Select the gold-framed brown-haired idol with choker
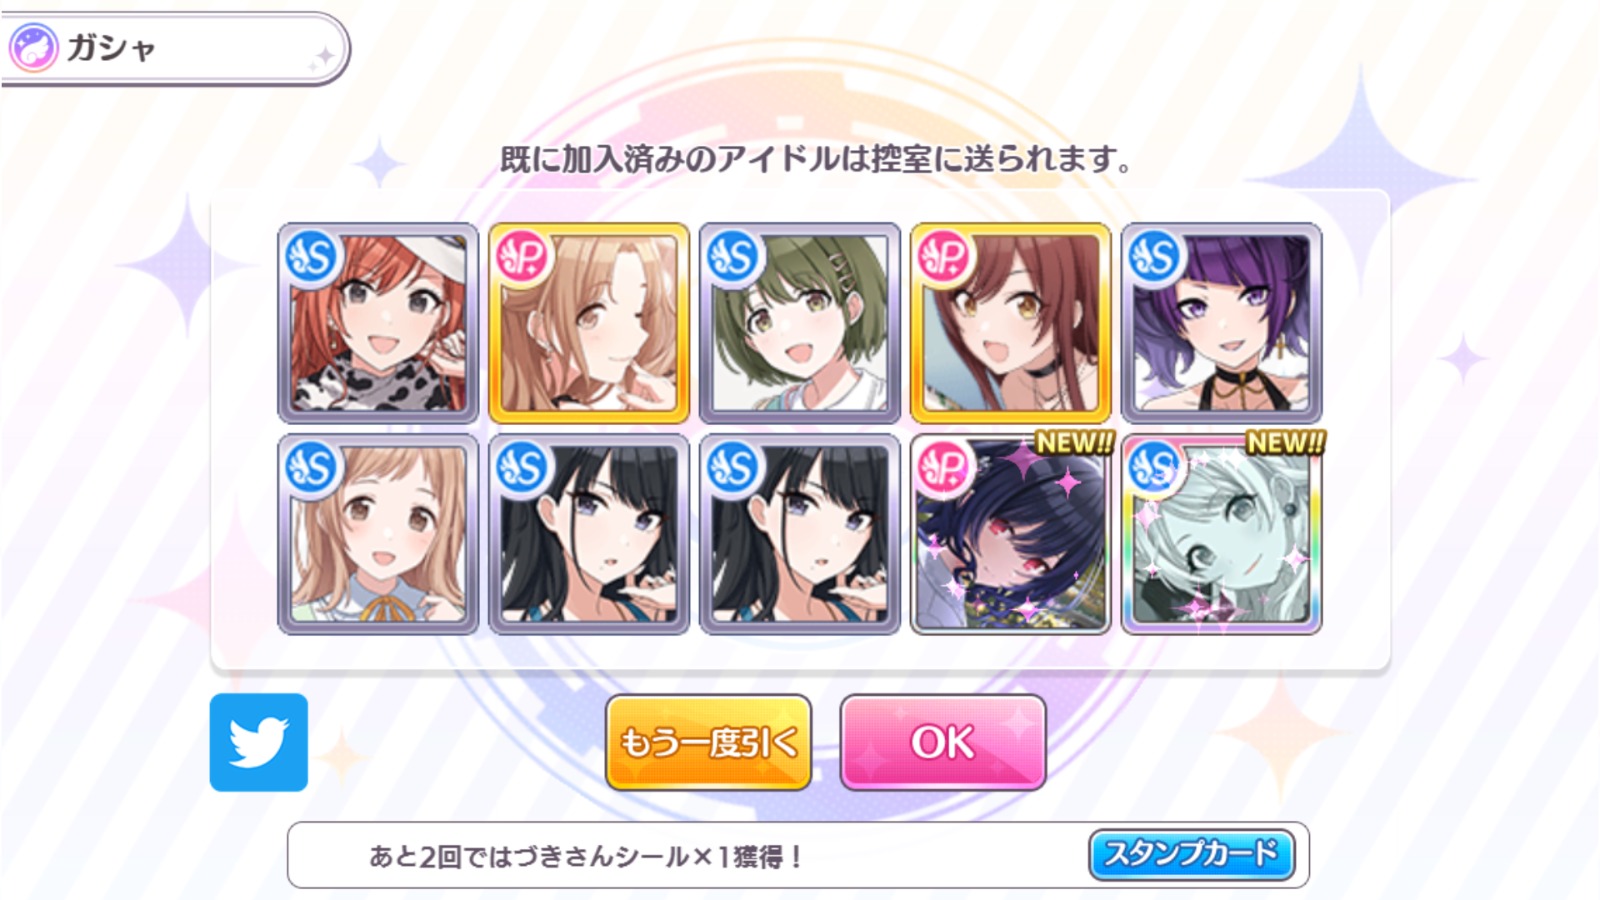This screenshot has width=1600, height=900. tap(1011, 323)
